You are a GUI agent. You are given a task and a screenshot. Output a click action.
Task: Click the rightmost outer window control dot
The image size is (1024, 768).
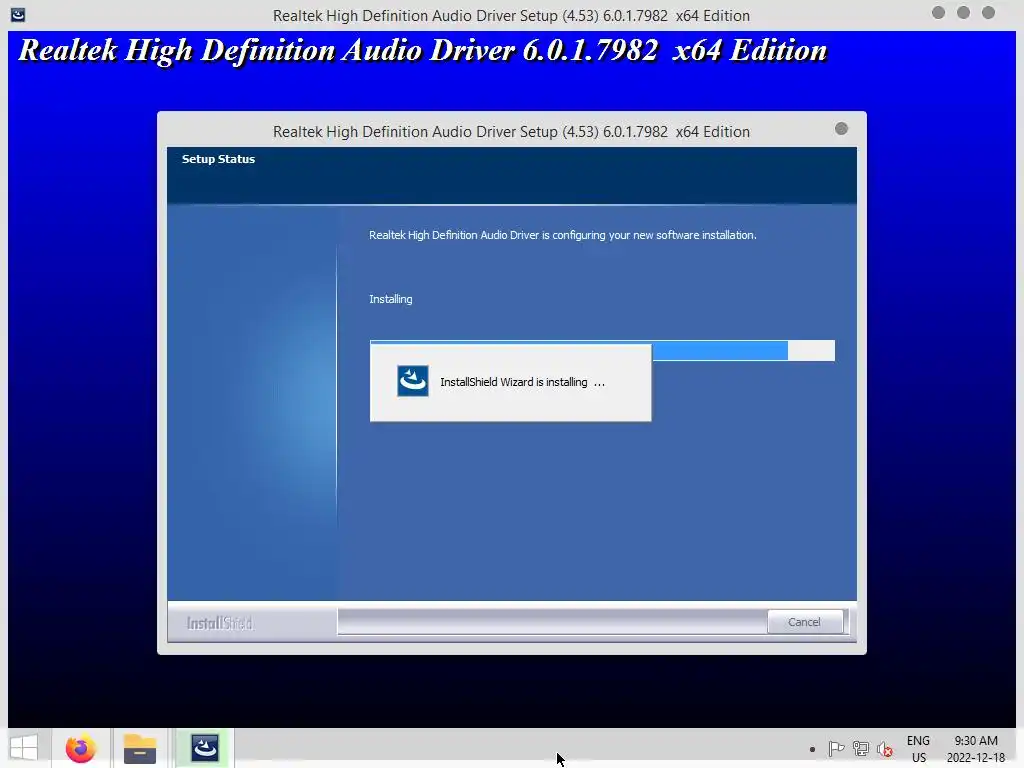tap(988, 12)
